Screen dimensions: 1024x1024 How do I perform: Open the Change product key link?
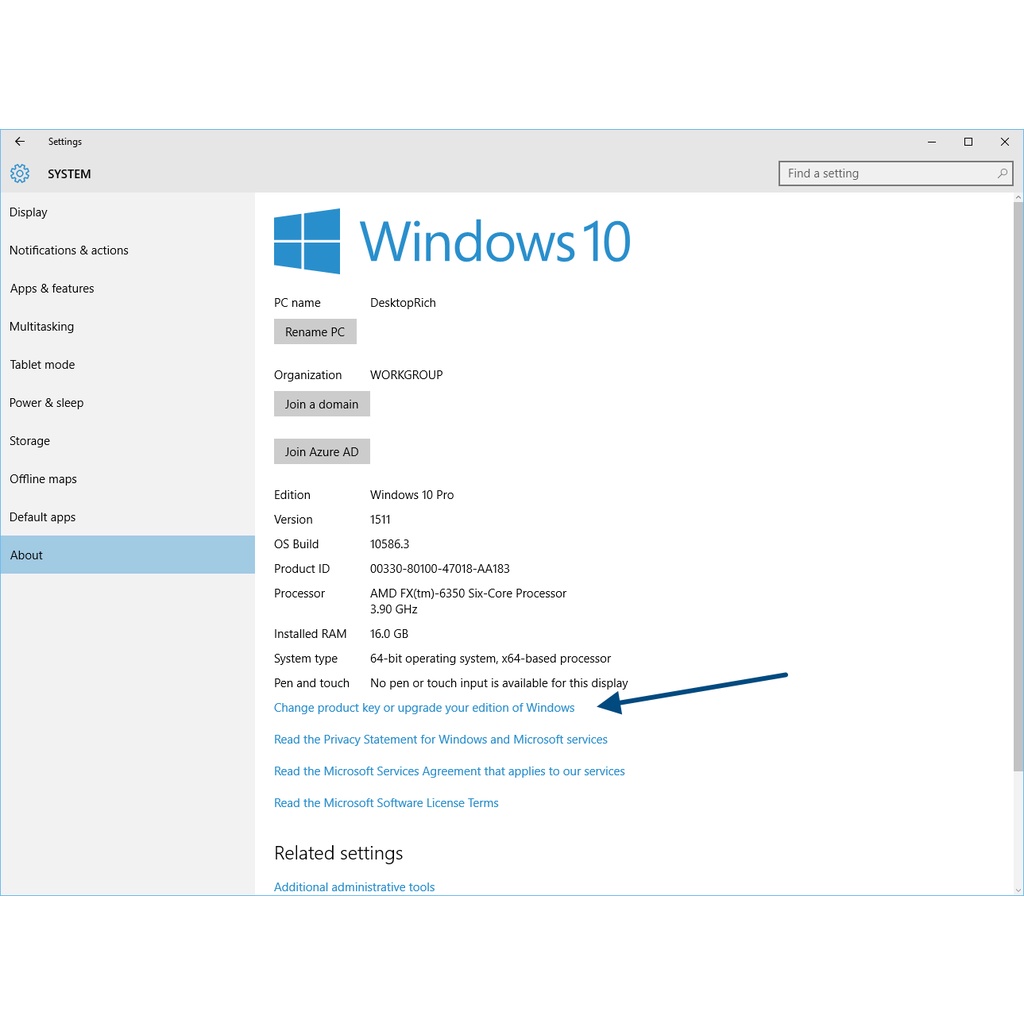tap(424, 708)
